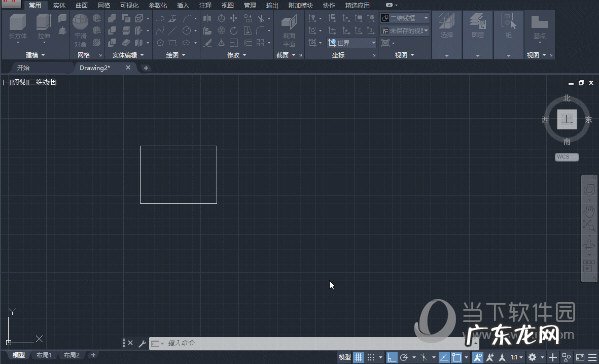Select the Extrude (拉伸) tool
The image size is (599, 364).
coord(44,25)
